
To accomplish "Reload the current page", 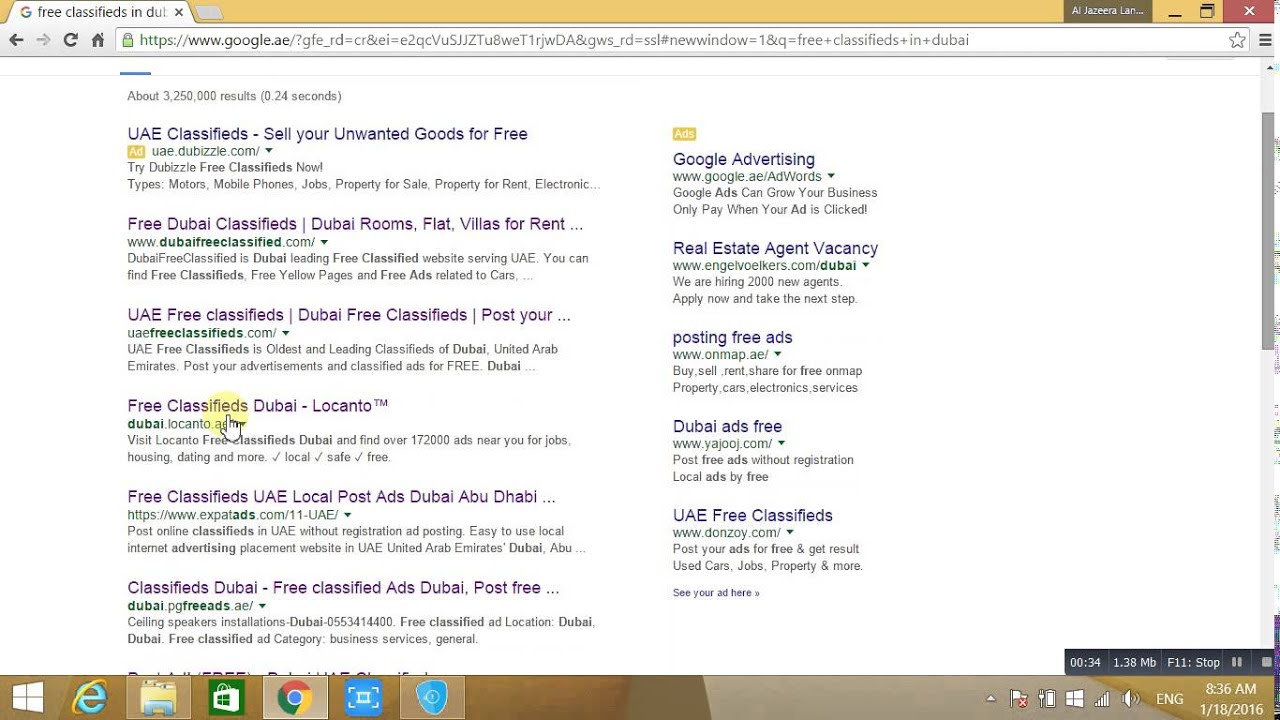I will coord(70,40).
